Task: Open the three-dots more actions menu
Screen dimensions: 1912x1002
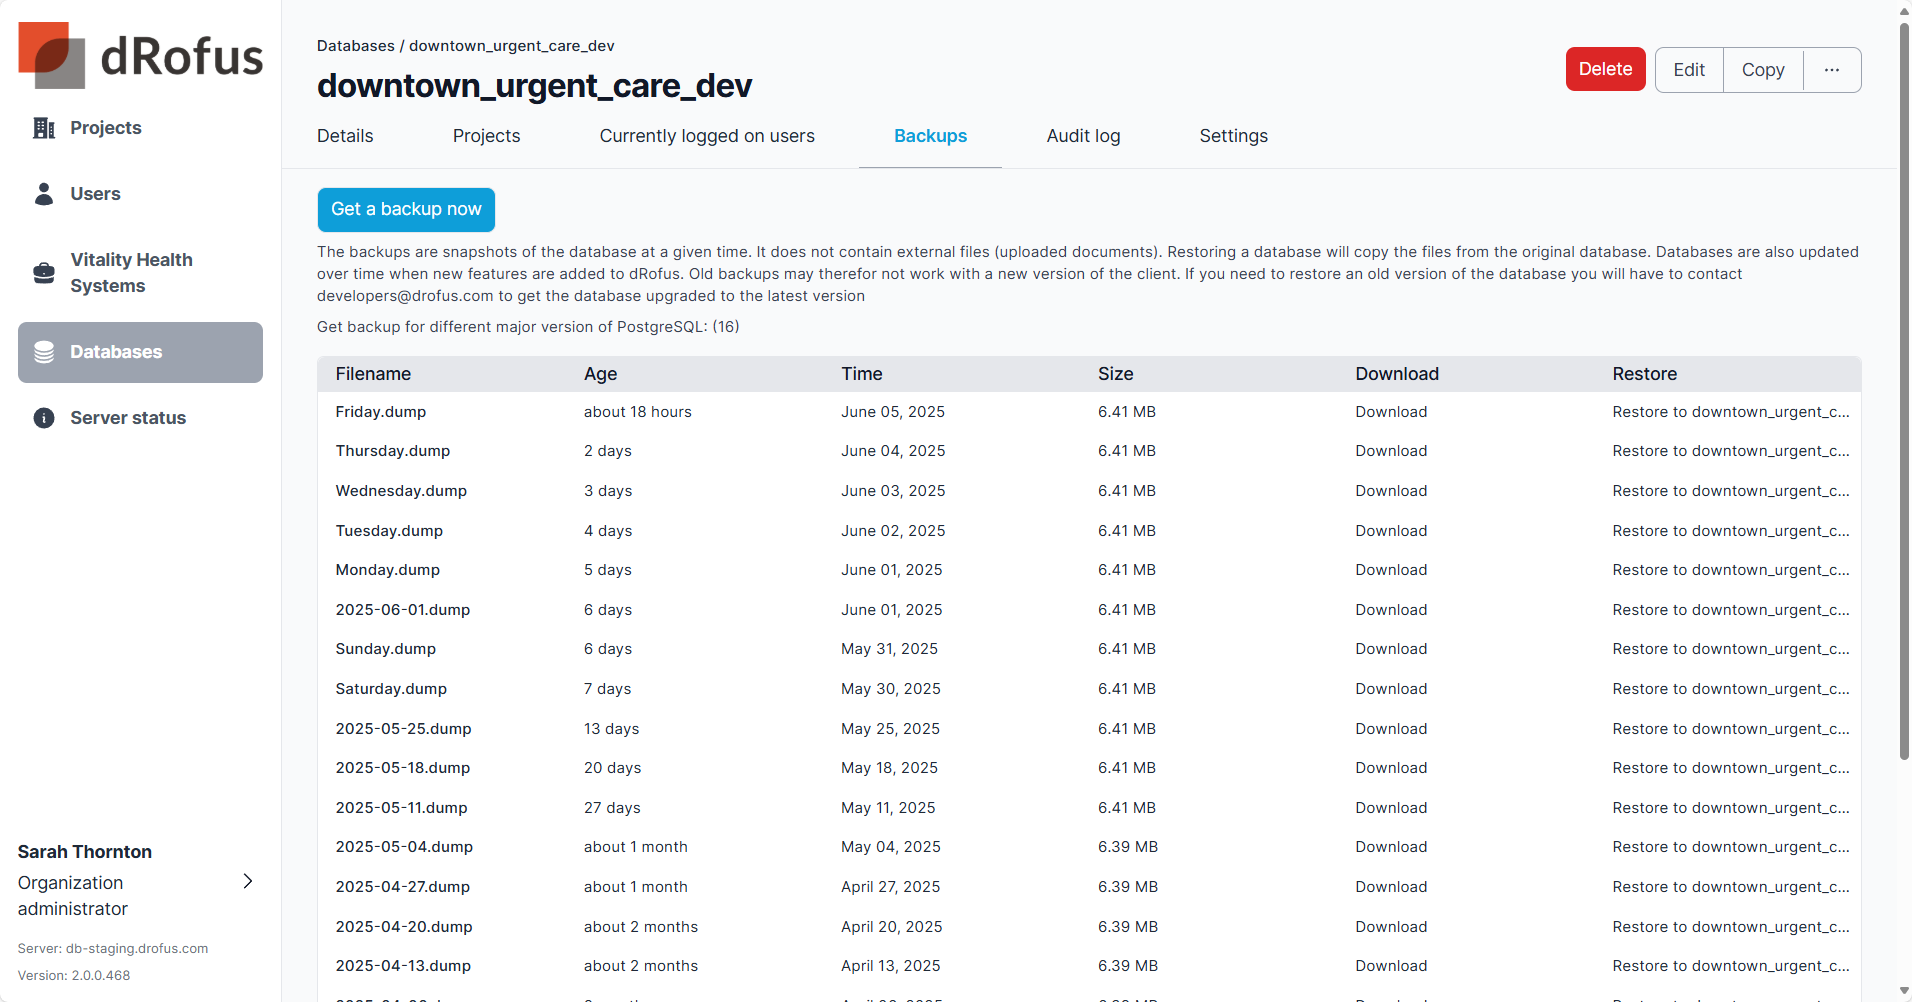Action: pyautogui.click(x=1831, y=70)
